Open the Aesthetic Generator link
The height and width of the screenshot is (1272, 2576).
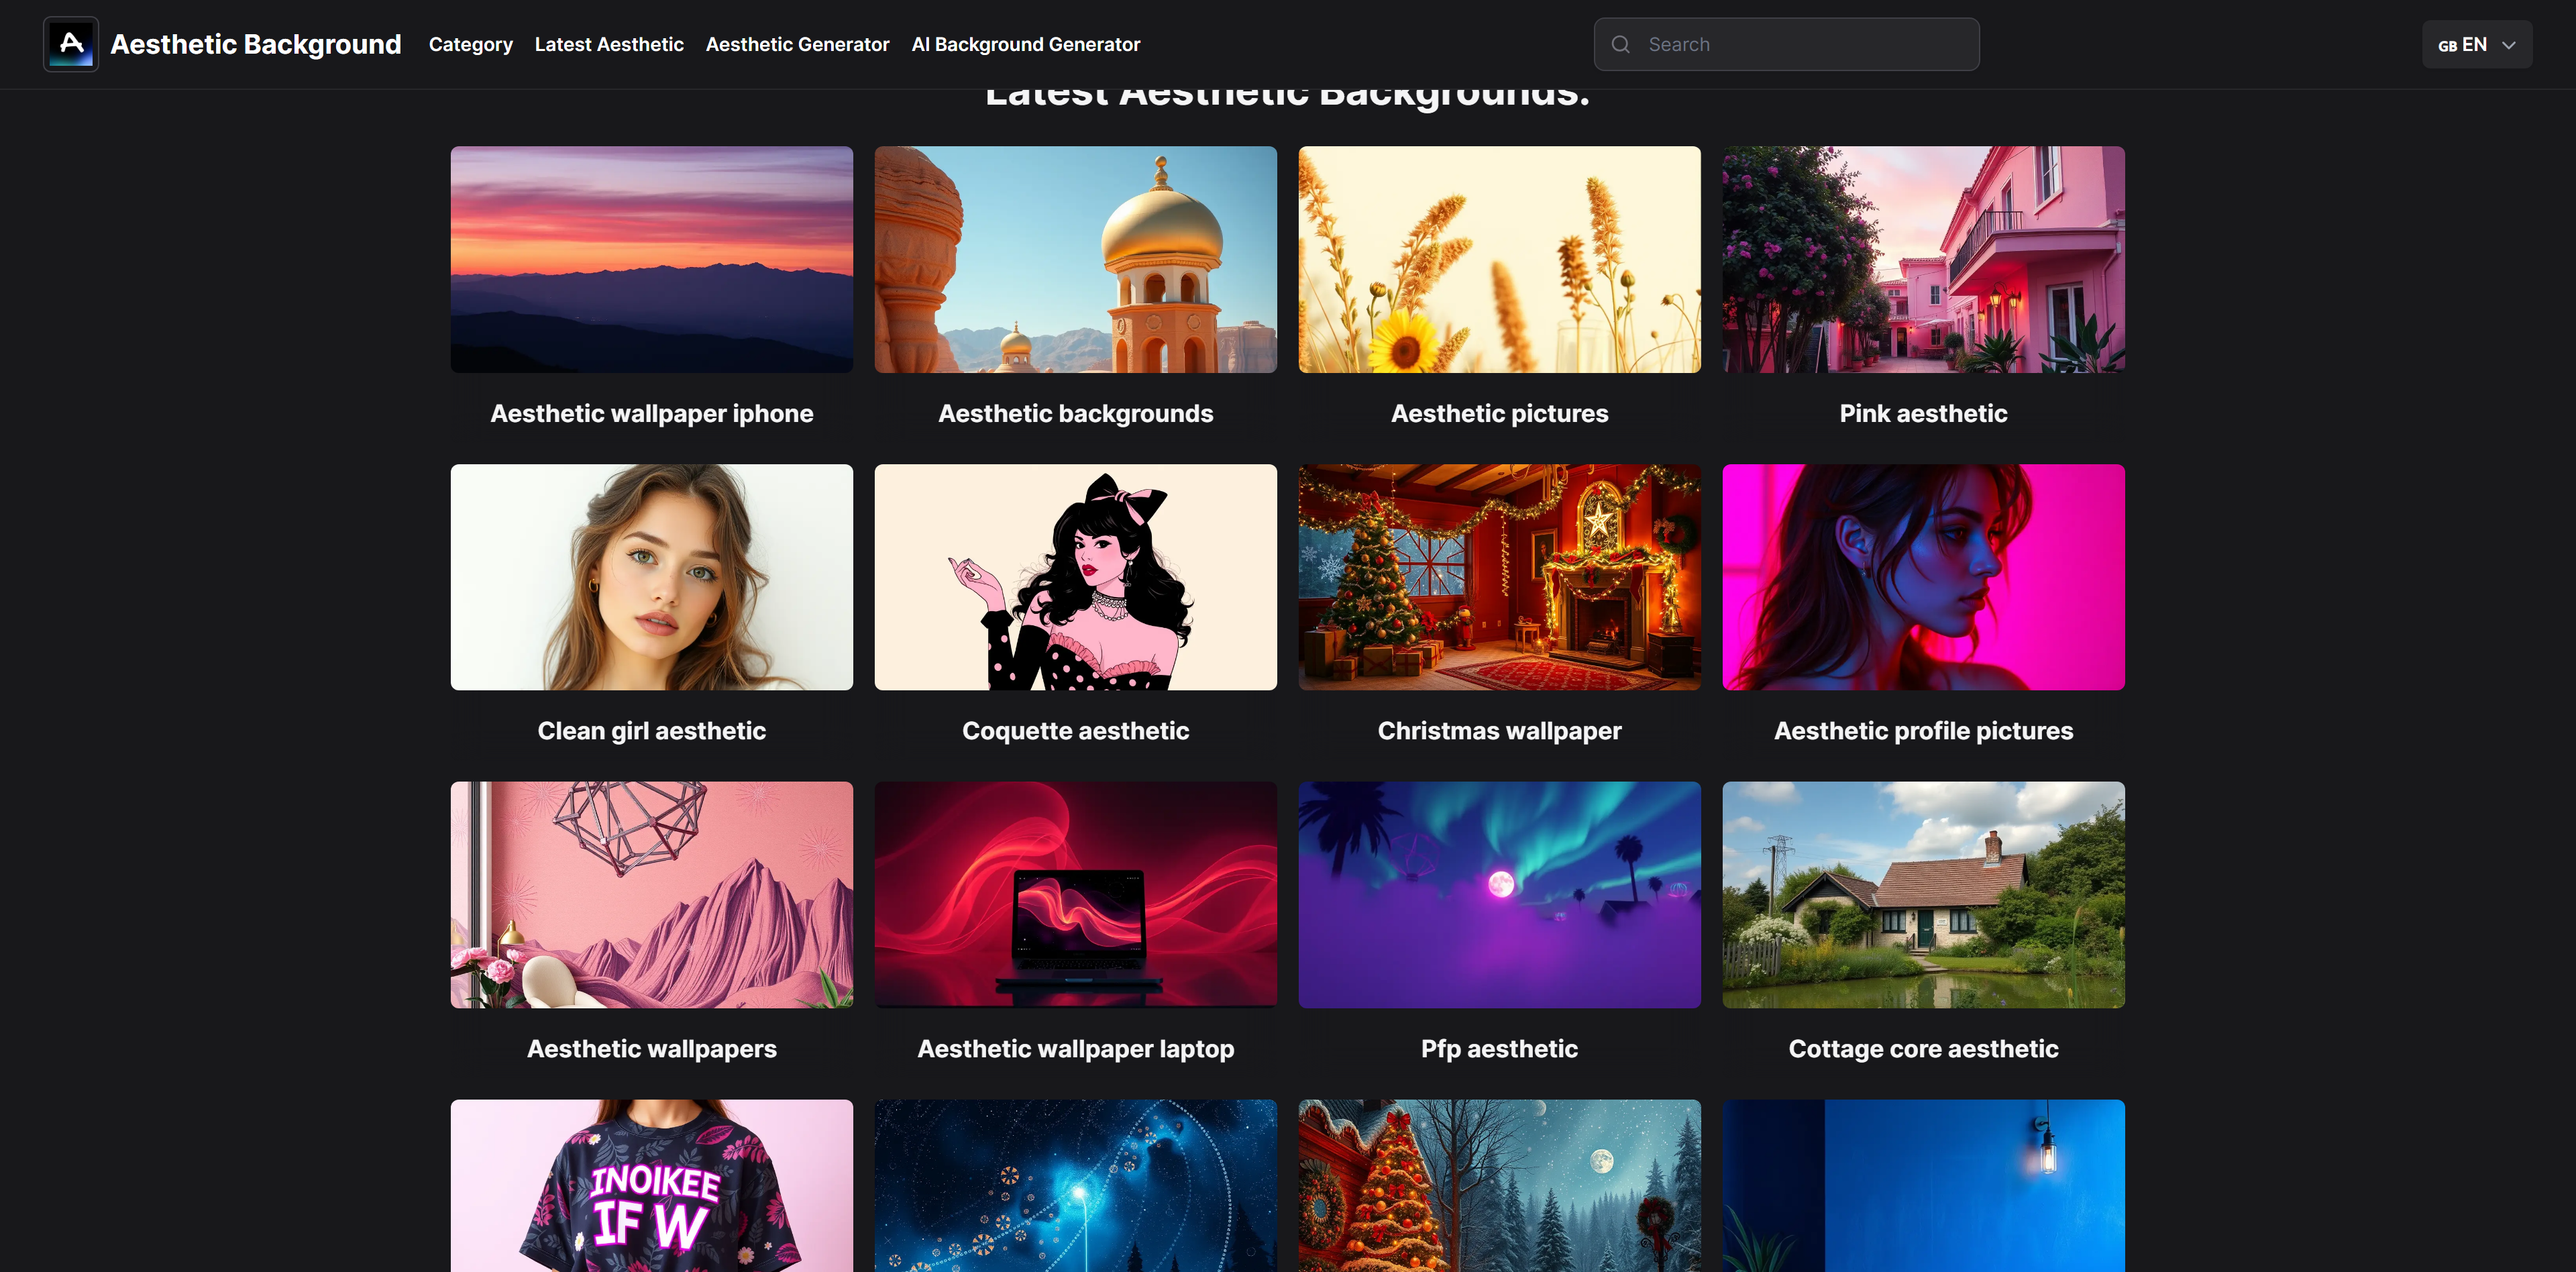797,44
